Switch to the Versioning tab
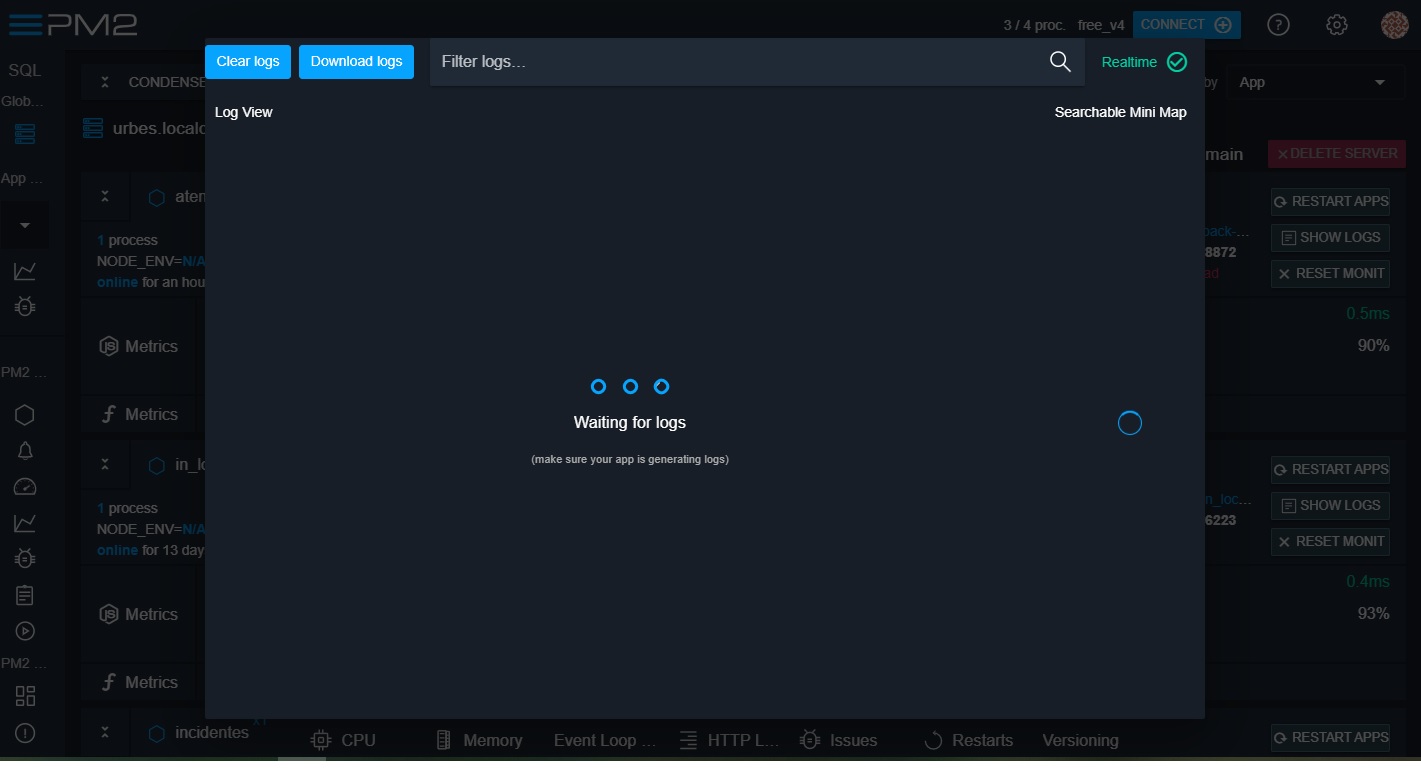The height and width of the screenshot is (781, 1421). (x=1080, y=740)
